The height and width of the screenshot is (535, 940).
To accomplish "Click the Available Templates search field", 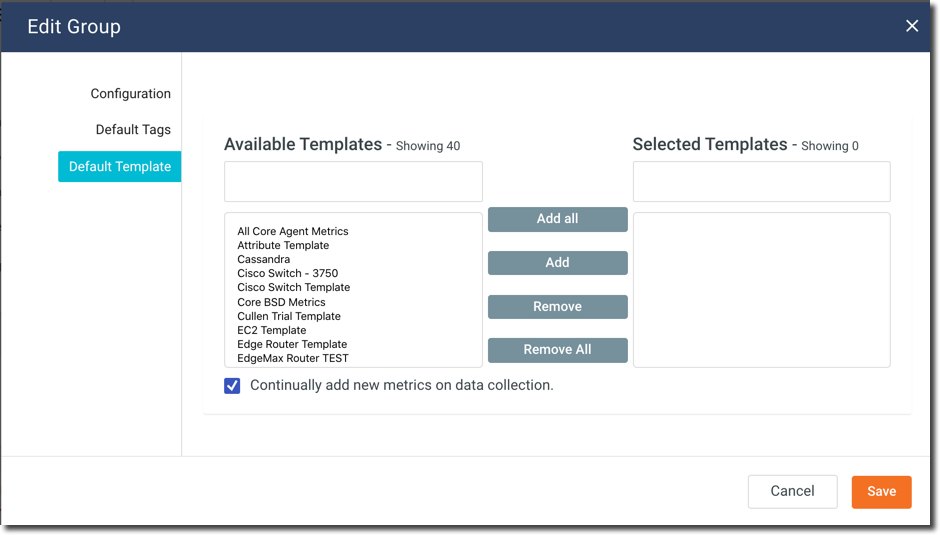I will 353,182.
